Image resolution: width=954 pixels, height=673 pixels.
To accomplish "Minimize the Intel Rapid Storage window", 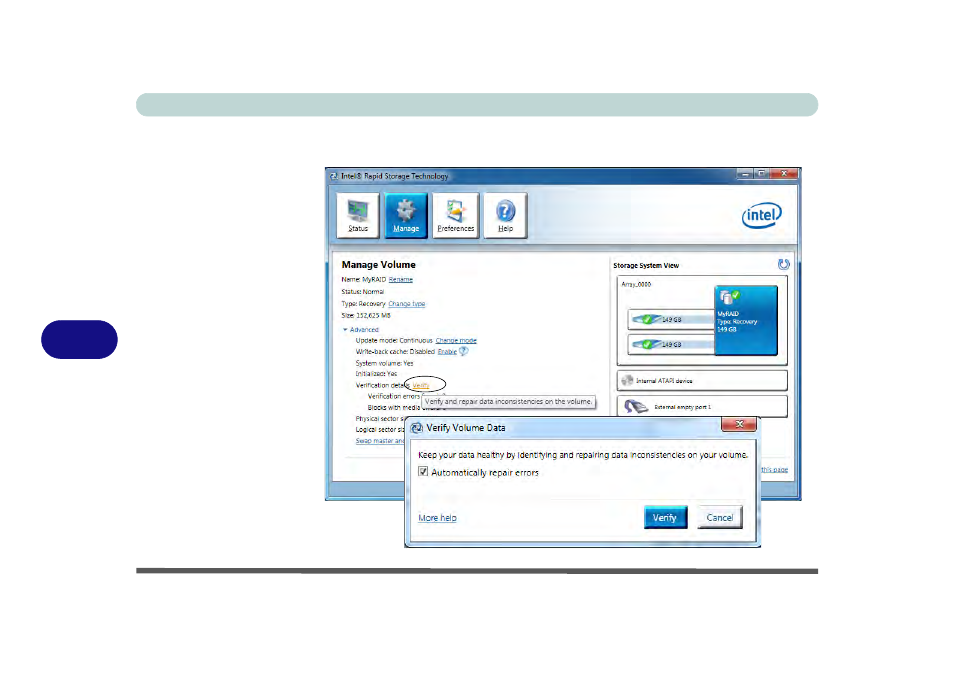I will pos(745,174).
